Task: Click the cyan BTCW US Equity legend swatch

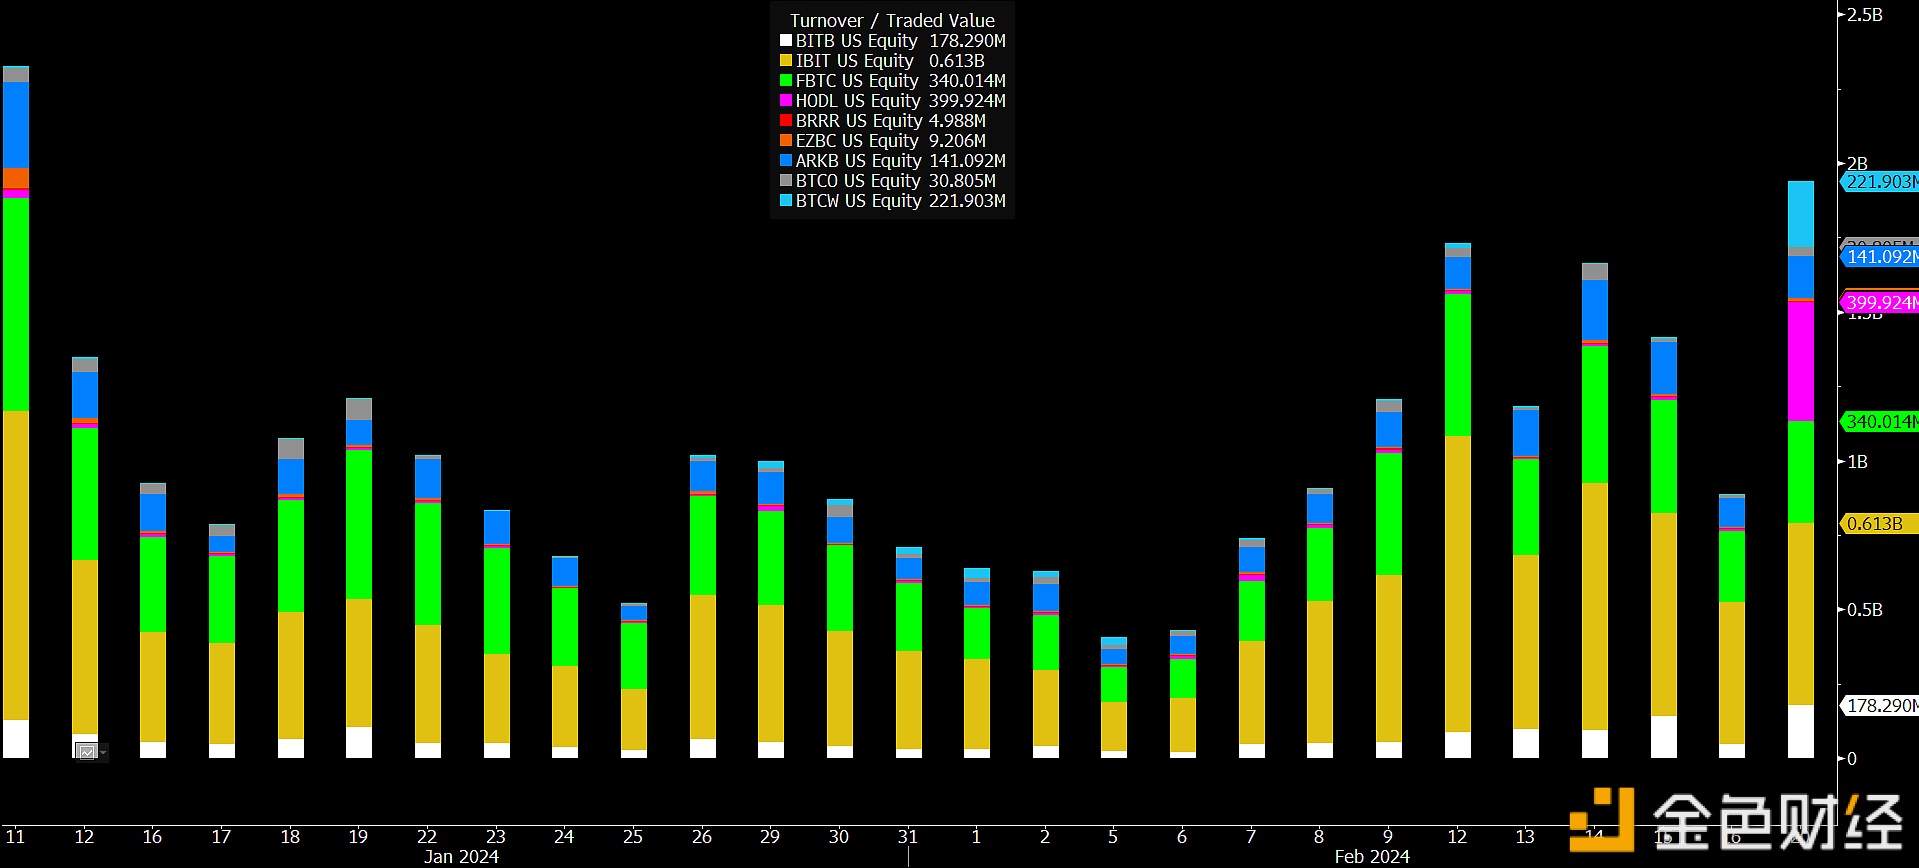Action: (x=786, y=201)
